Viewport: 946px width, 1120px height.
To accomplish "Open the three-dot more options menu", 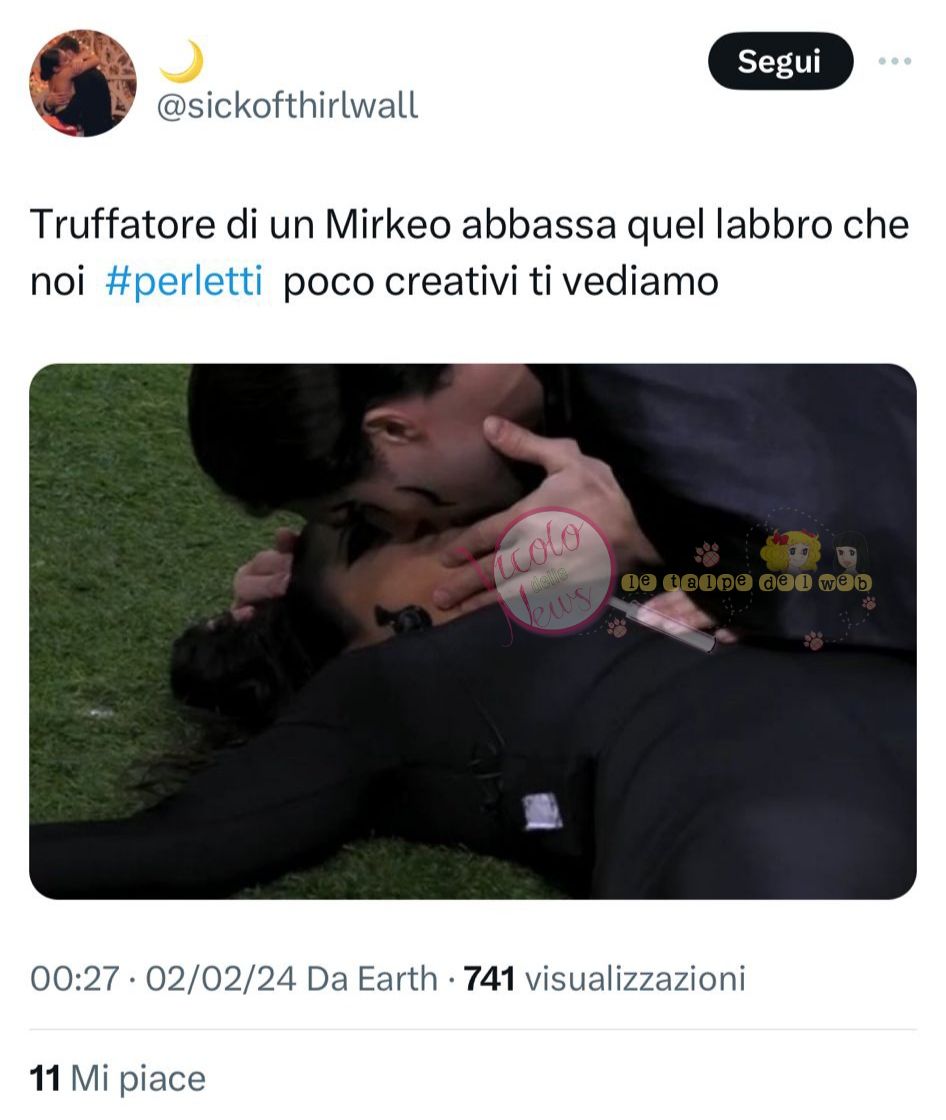I will pos(895,61).
